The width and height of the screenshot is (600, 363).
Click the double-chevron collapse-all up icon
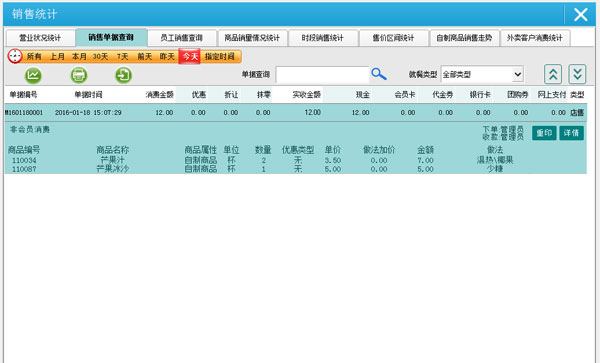click(553, 74)
